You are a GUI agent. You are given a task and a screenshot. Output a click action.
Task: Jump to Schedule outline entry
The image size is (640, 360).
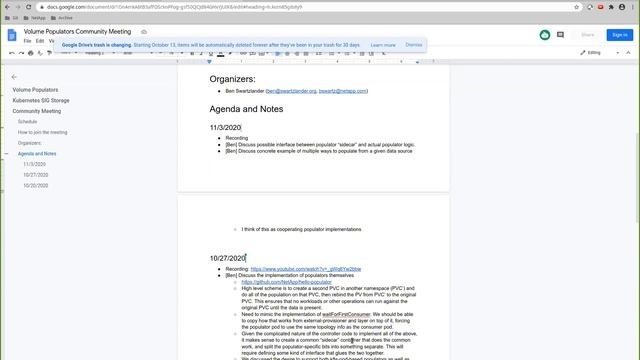(27, 122)
